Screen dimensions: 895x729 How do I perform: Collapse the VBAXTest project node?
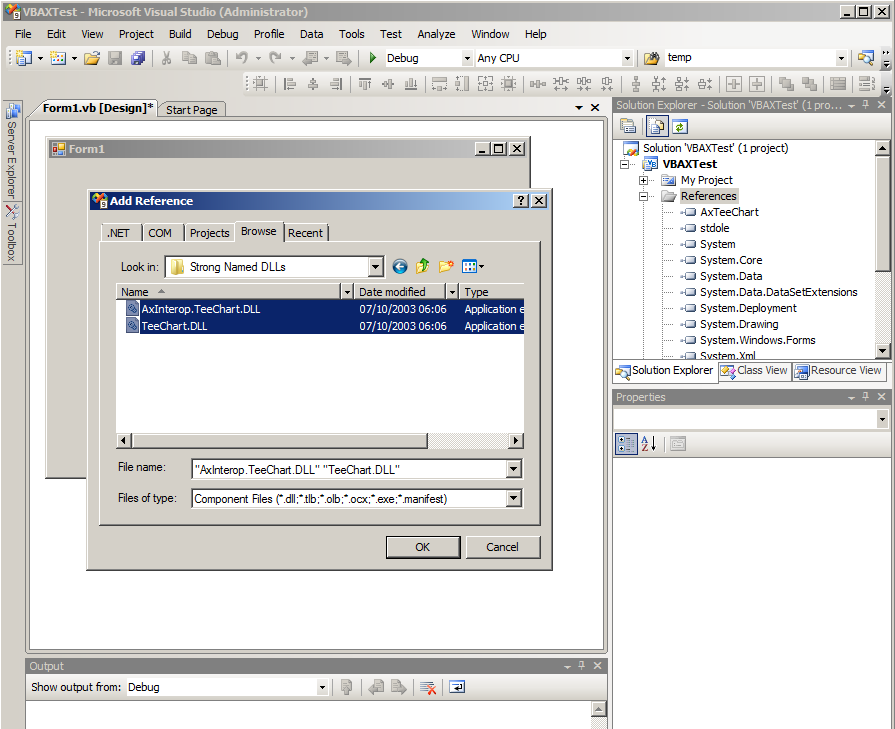point(624,164)
